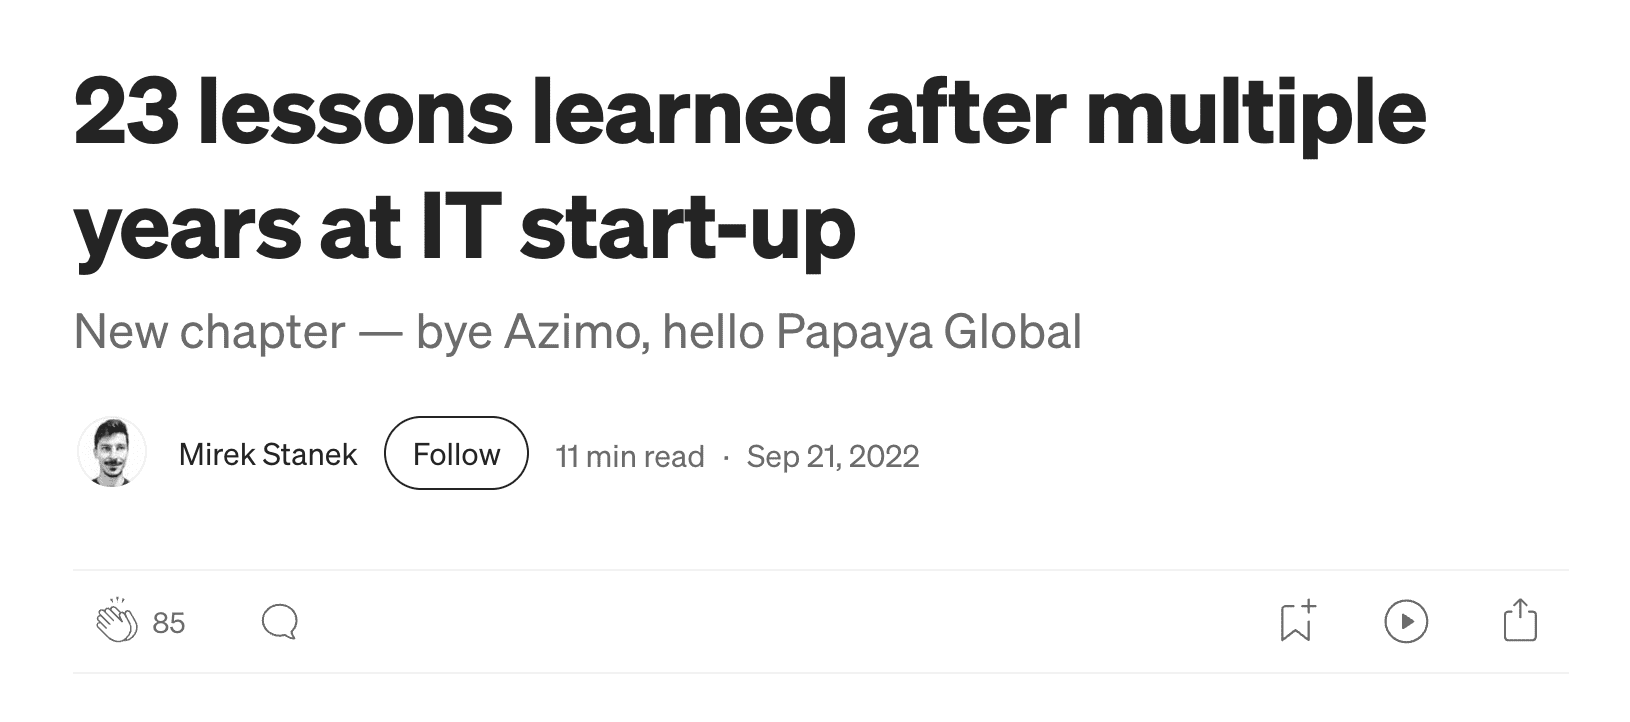This screenshot has width=1630, height=722.
Task: Click the subtitle about Azimo and Papaya
Action: coord(577,332)
